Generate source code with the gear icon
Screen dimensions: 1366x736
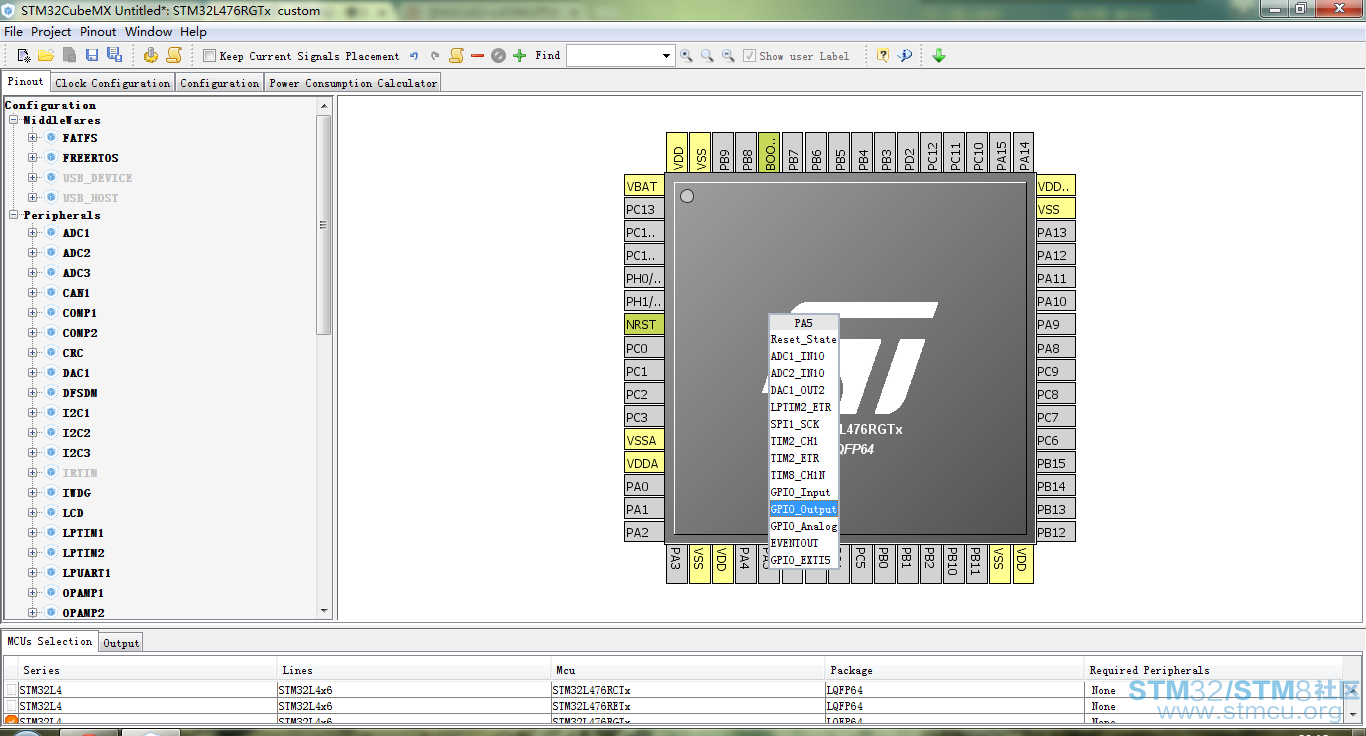[151, 56]
